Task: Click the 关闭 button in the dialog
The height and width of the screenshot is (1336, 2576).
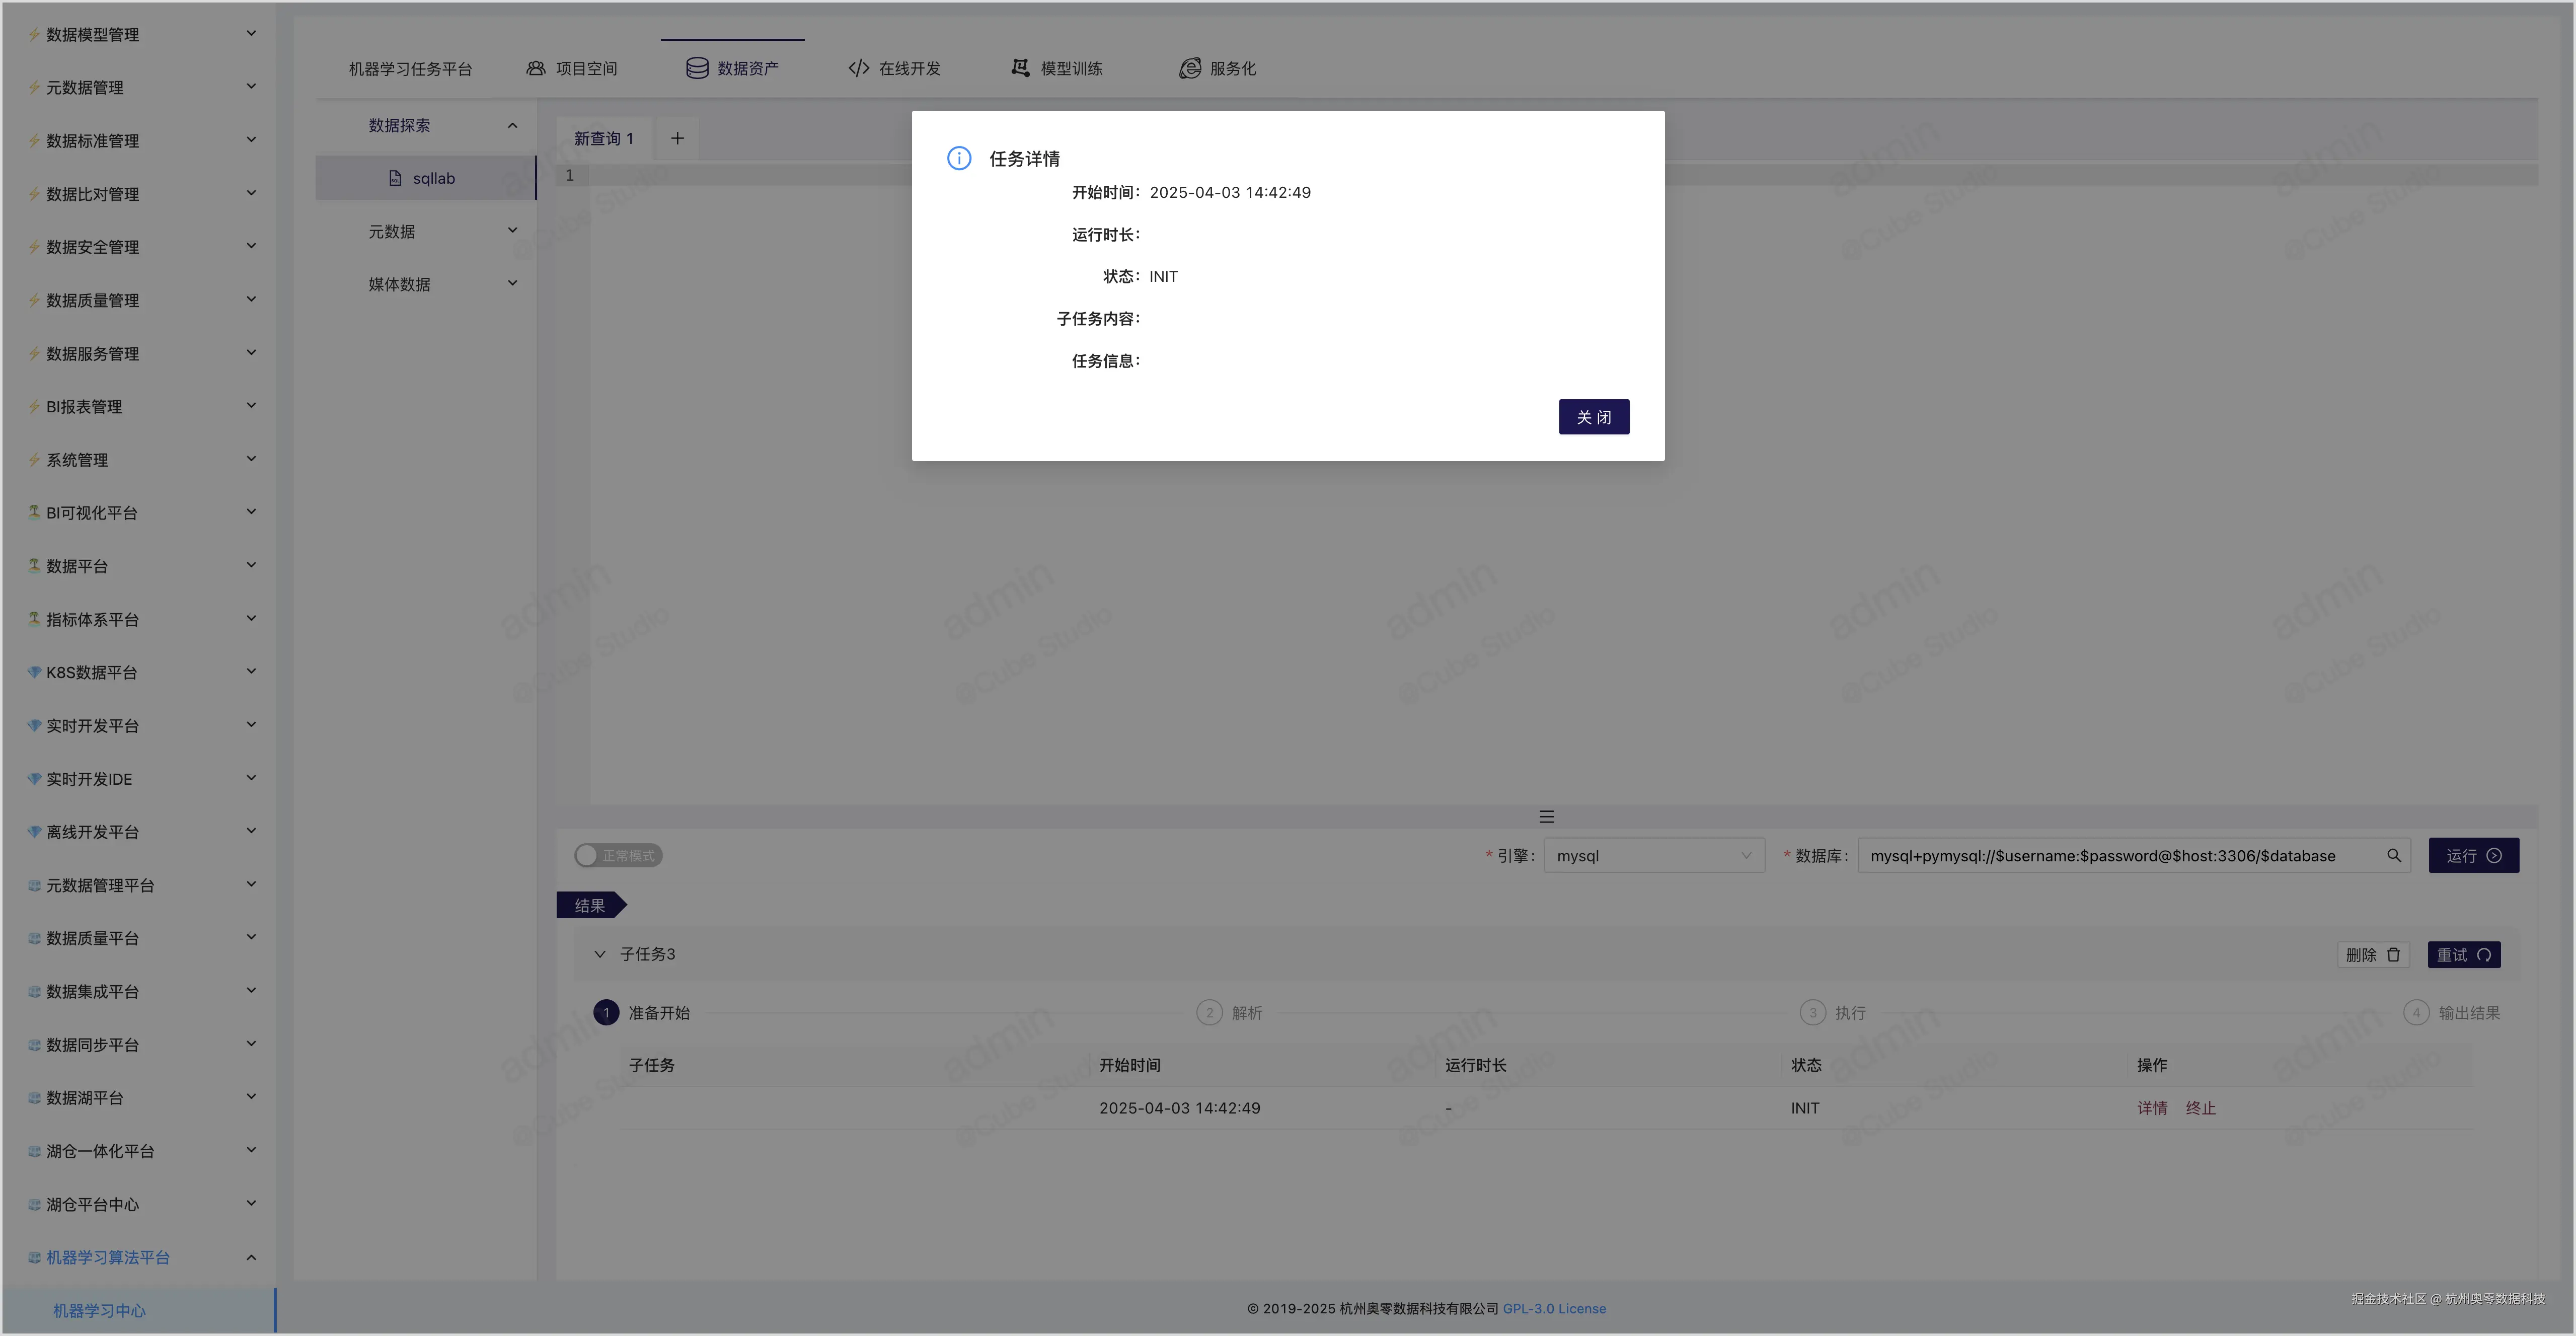Action: [1593, 417]
